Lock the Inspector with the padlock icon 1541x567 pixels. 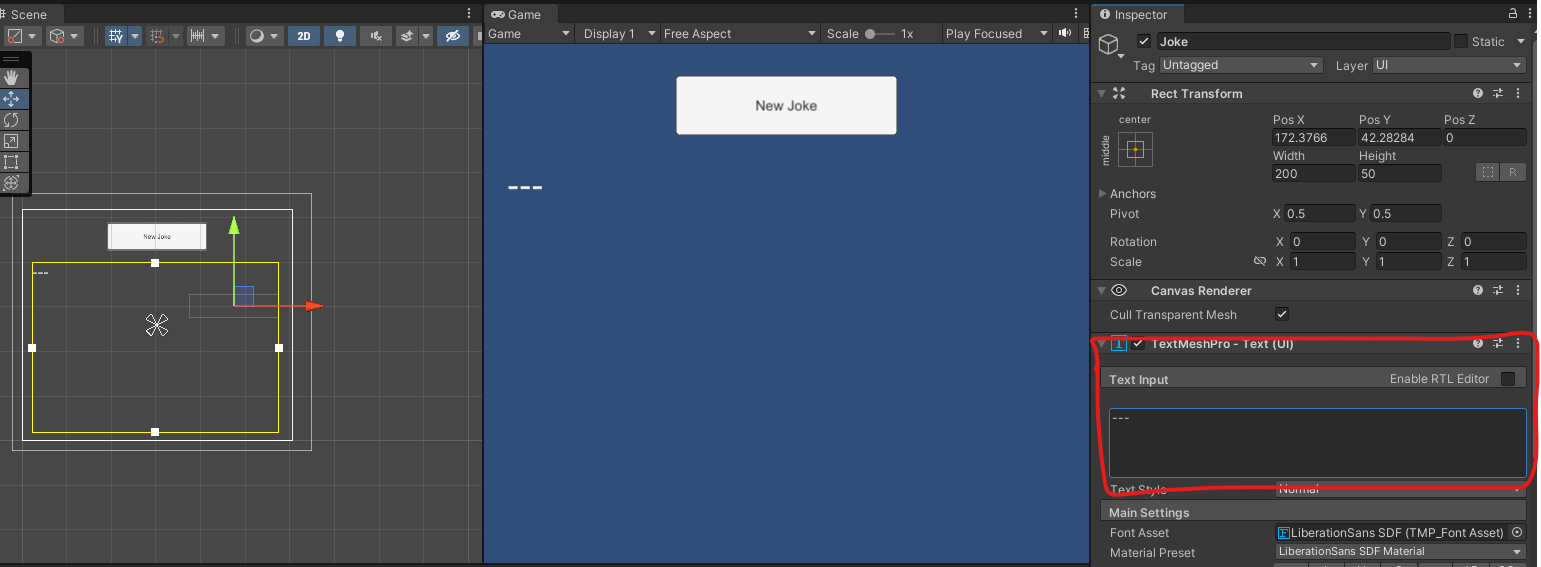(1512, 14)
